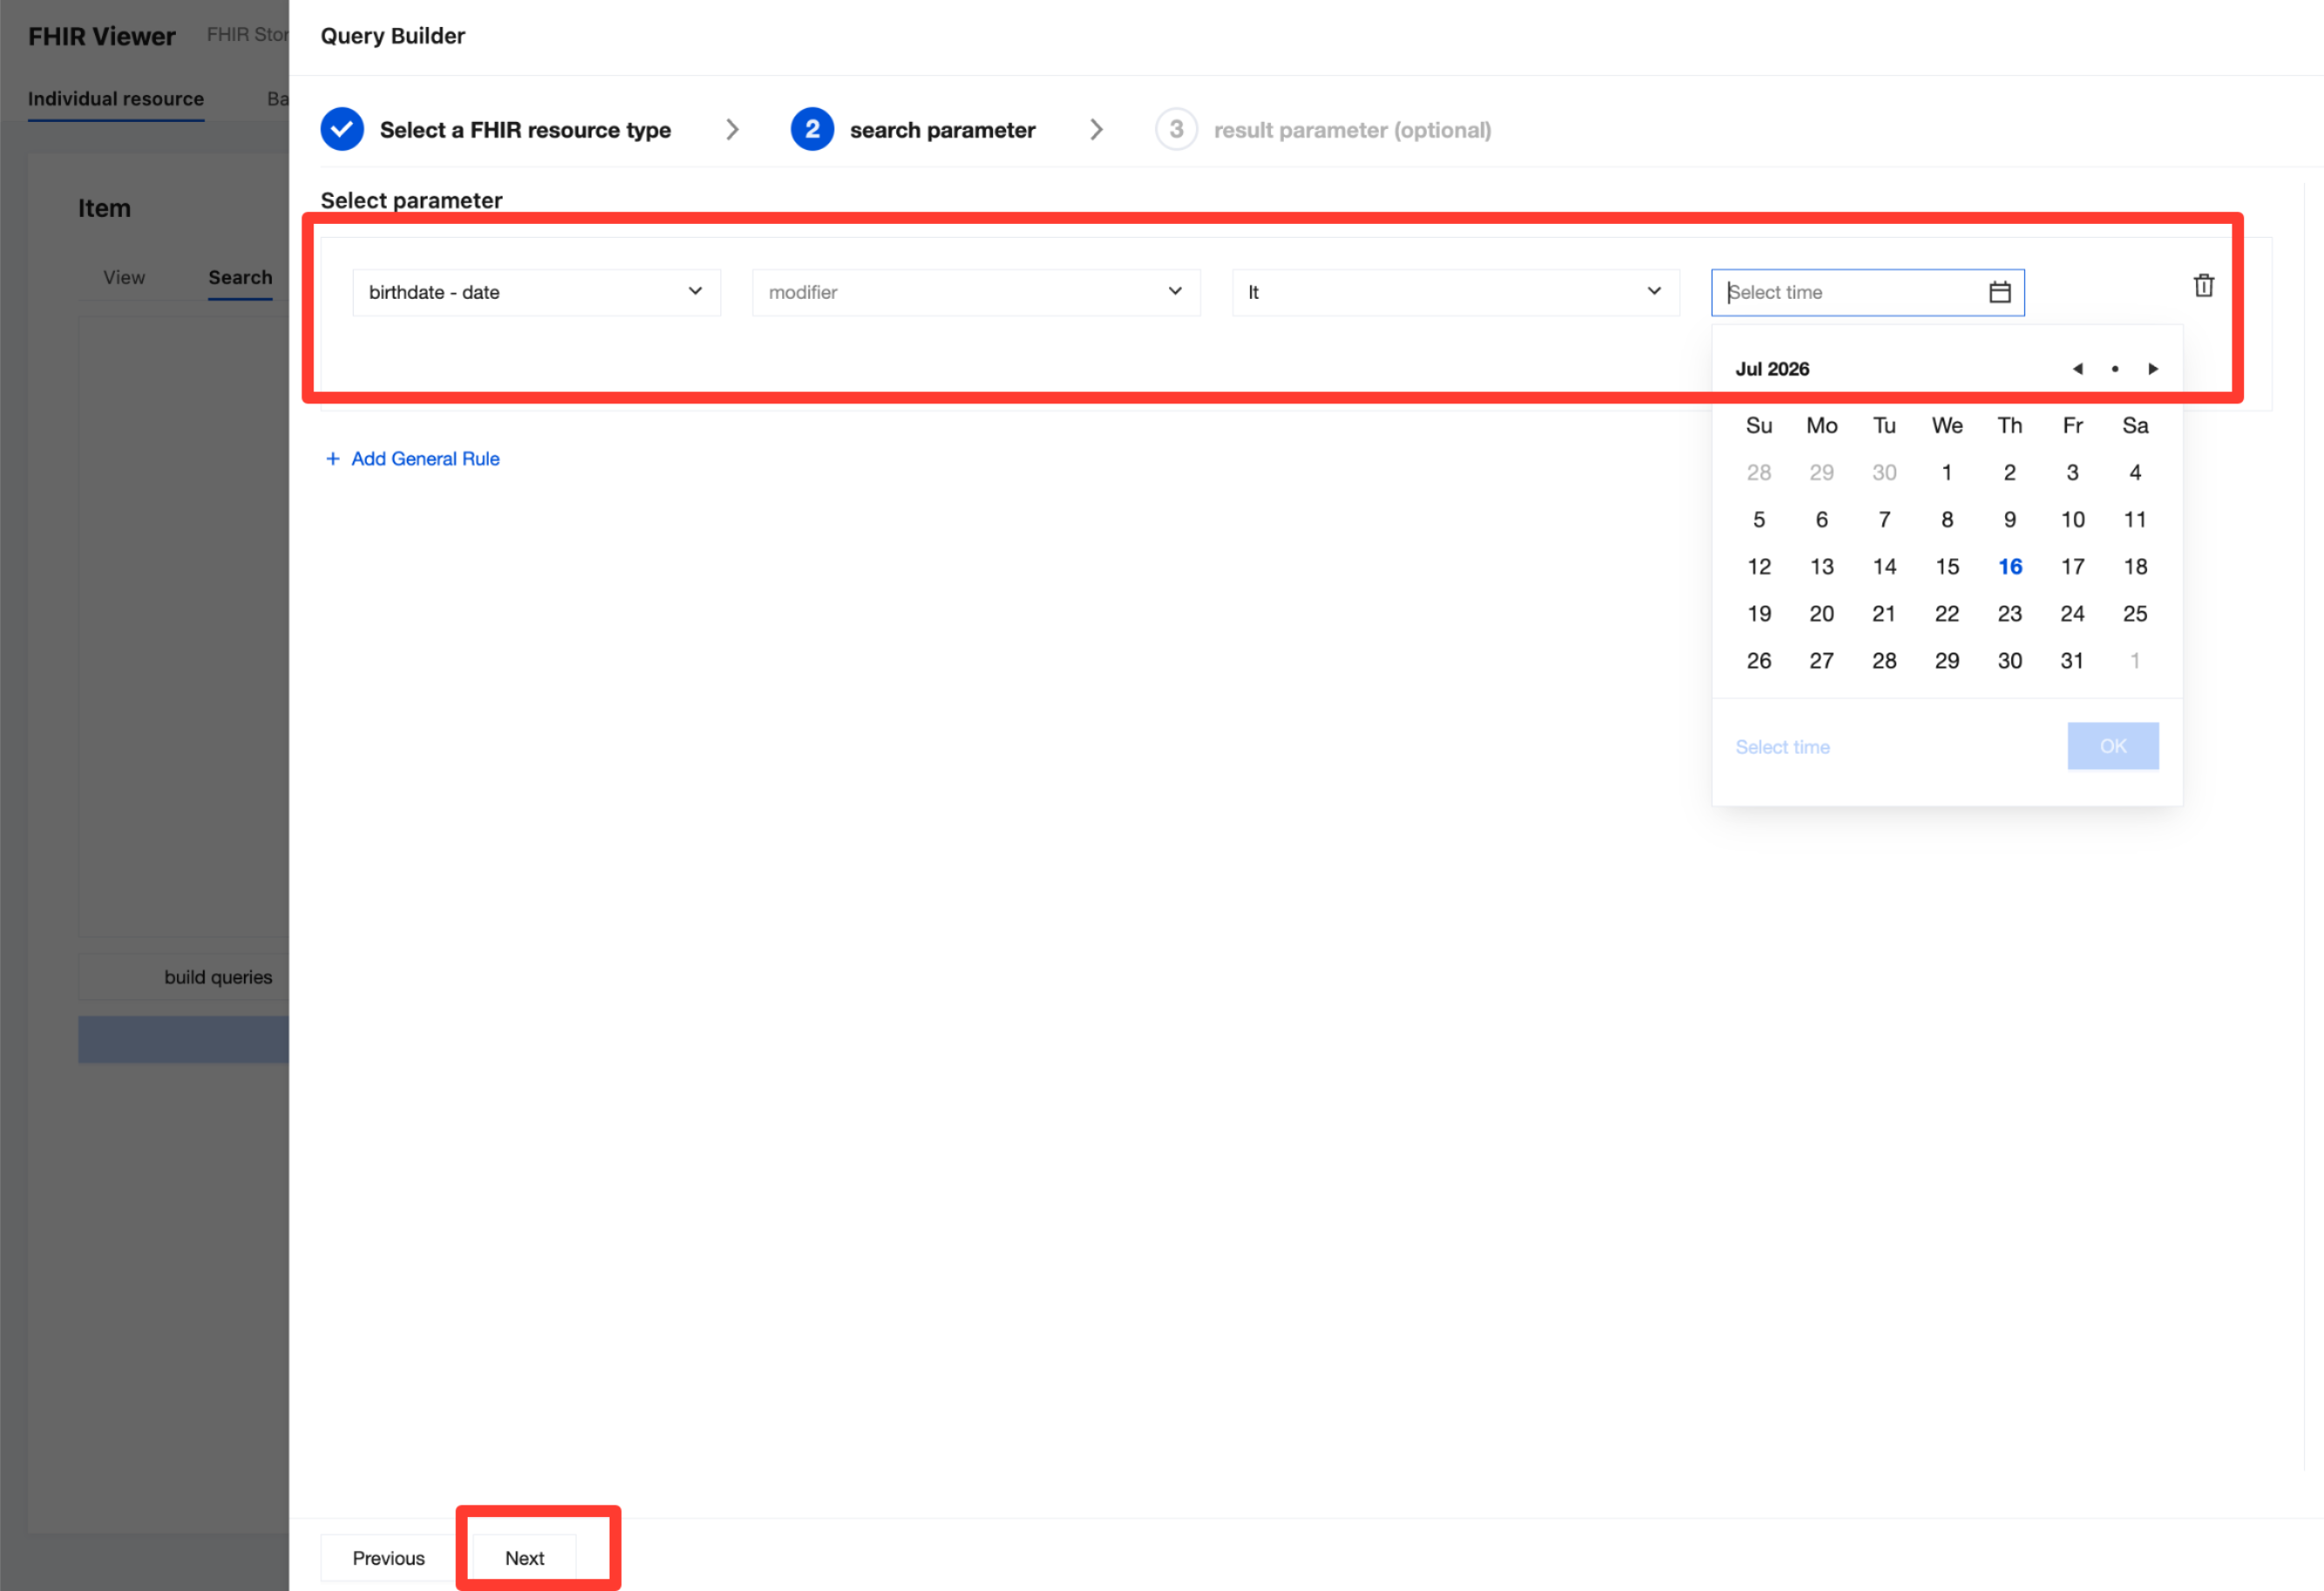This screenshot has width=2324, height=1591.
Task: Select date 25 in the calendar
Action: point(2135,614)
